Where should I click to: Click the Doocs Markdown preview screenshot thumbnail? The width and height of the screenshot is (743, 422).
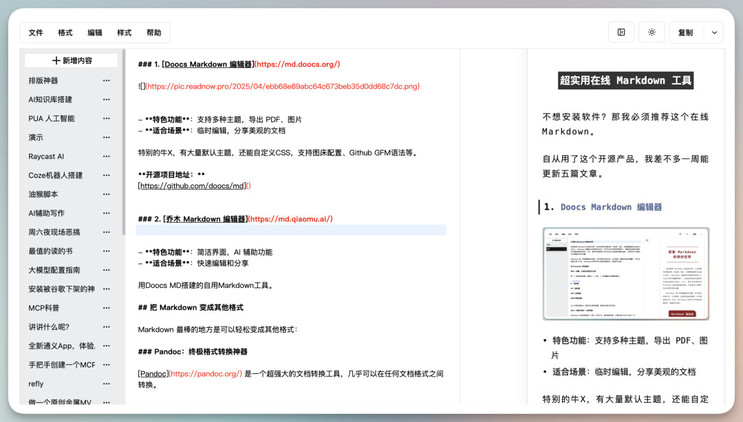[x=625, y=273]
